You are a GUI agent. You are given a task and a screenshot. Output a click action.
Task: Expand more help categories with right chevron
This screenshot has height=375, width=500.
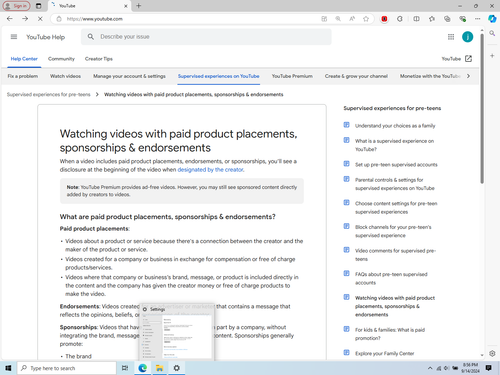[468, 76]
